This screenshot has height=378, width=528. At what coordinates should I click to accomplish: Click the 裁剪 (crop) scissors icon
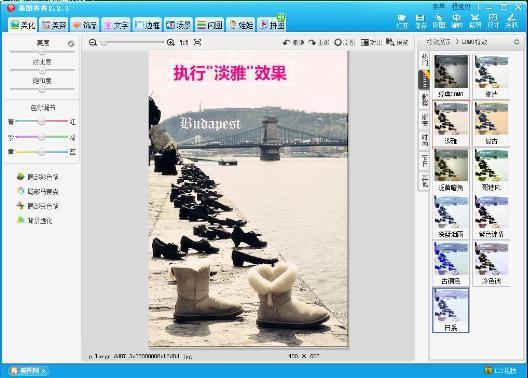click(x=475, y=21)
